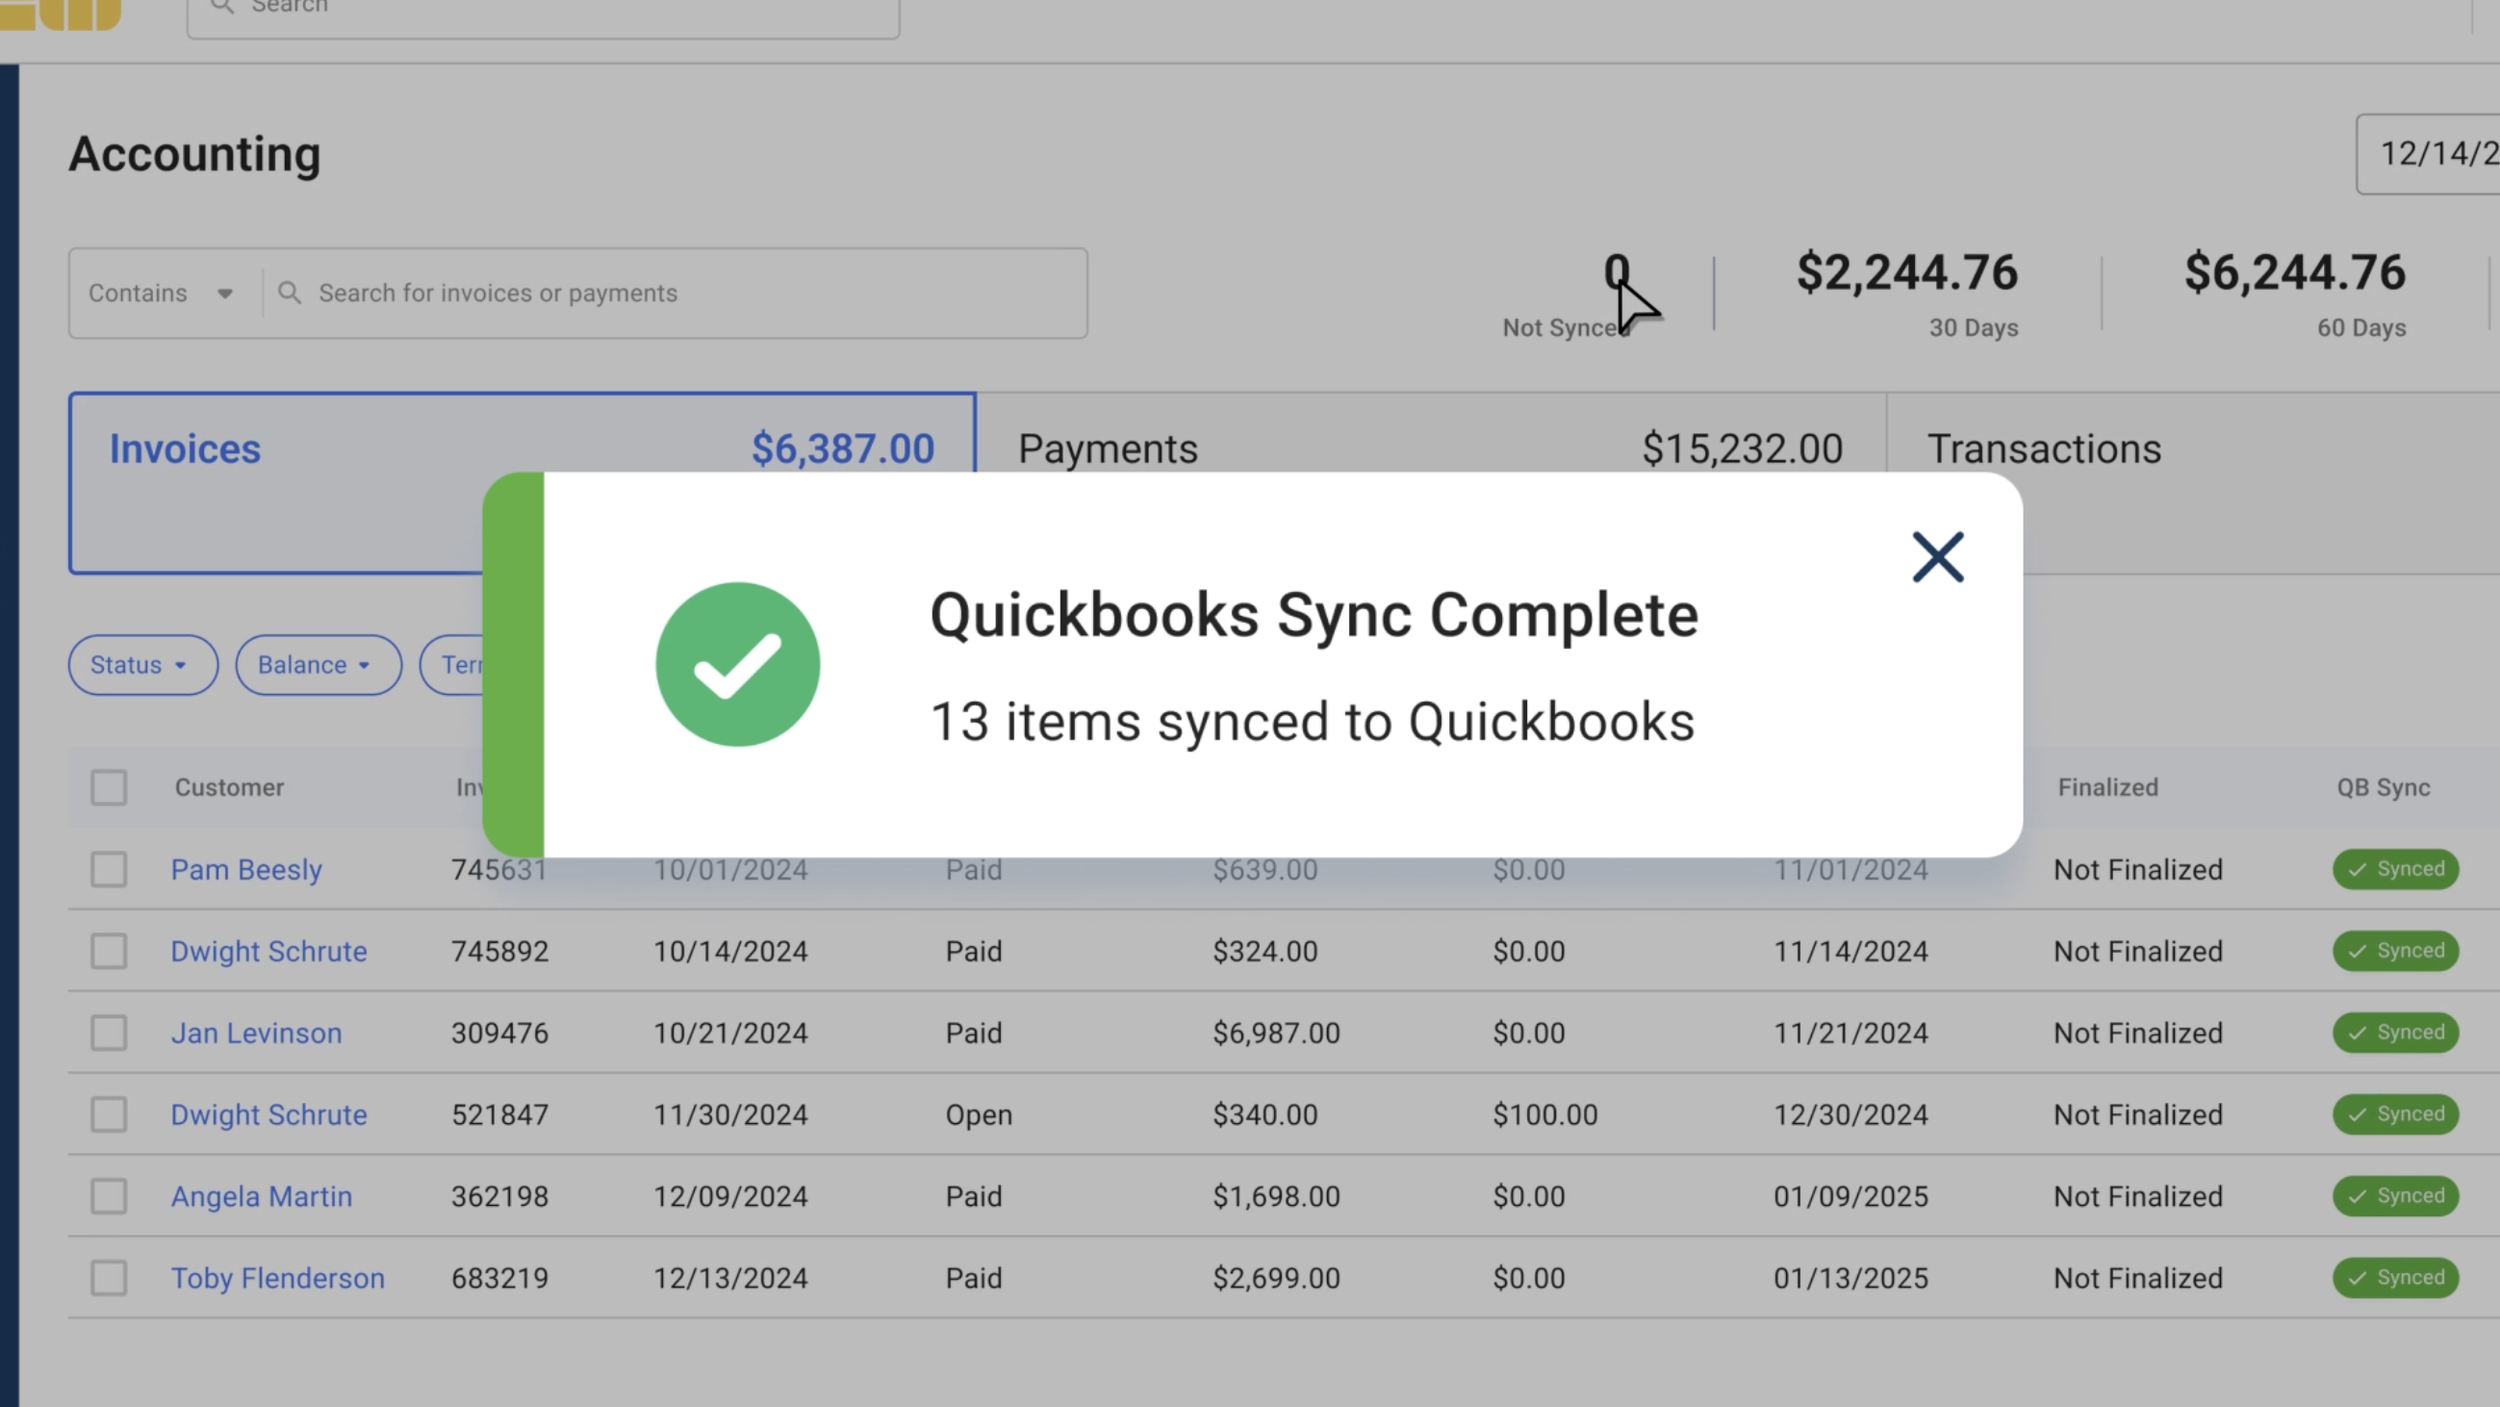
Task: Click the Synced badge for invoice 521847
Action: tap(2395, 1114)
